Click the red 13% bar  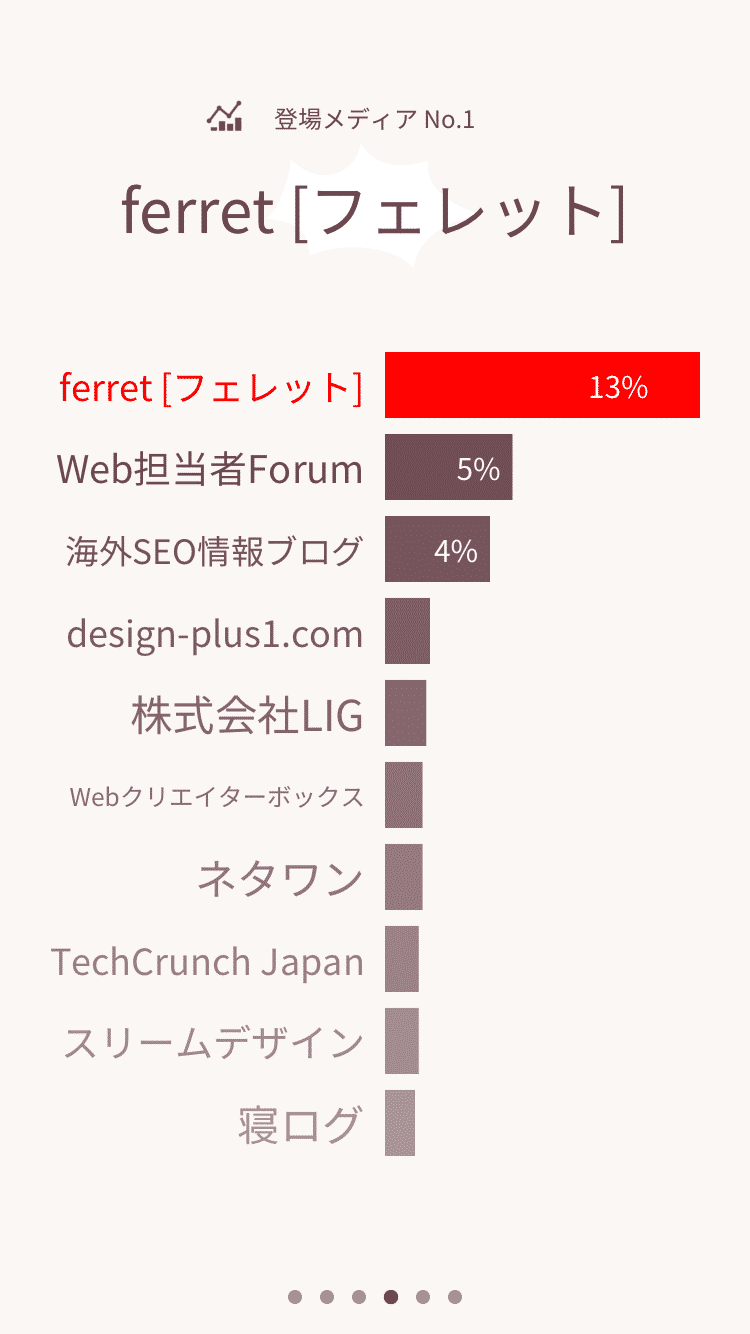coord(542,385)
